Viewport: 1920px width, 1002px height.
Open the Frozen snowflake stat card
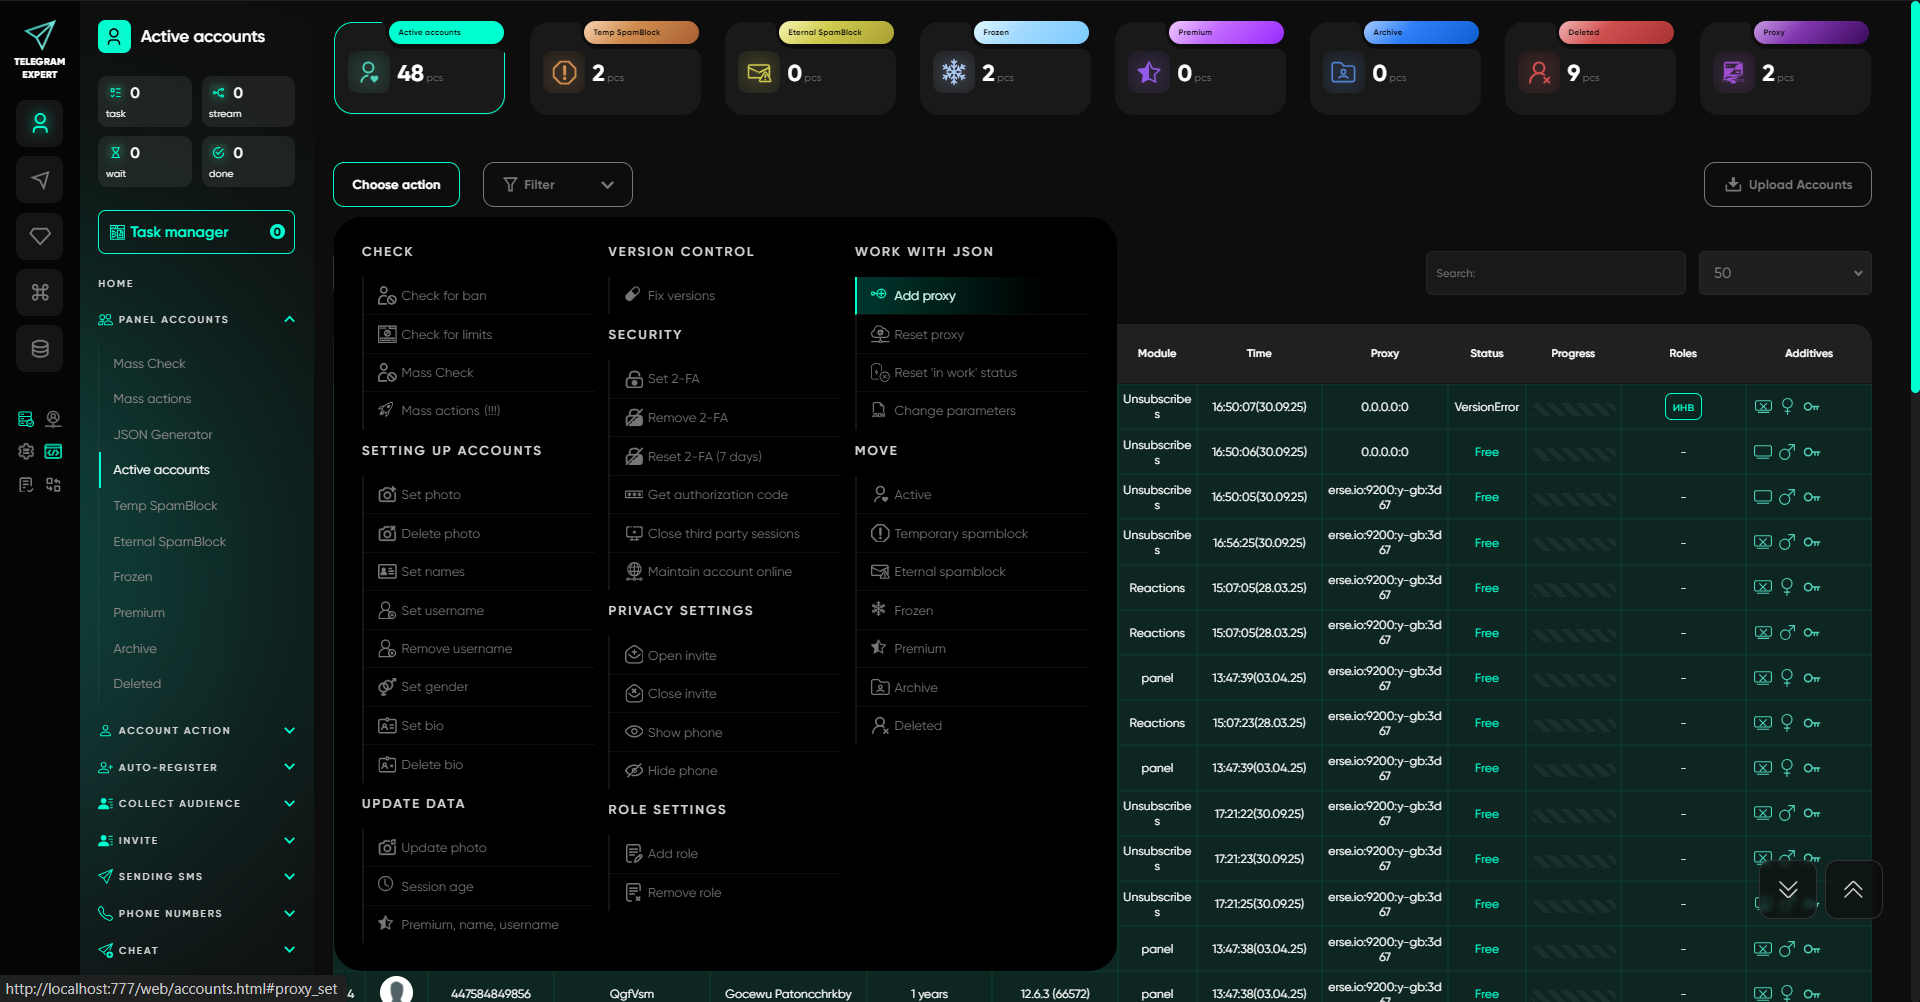(x=1004, y=68)
